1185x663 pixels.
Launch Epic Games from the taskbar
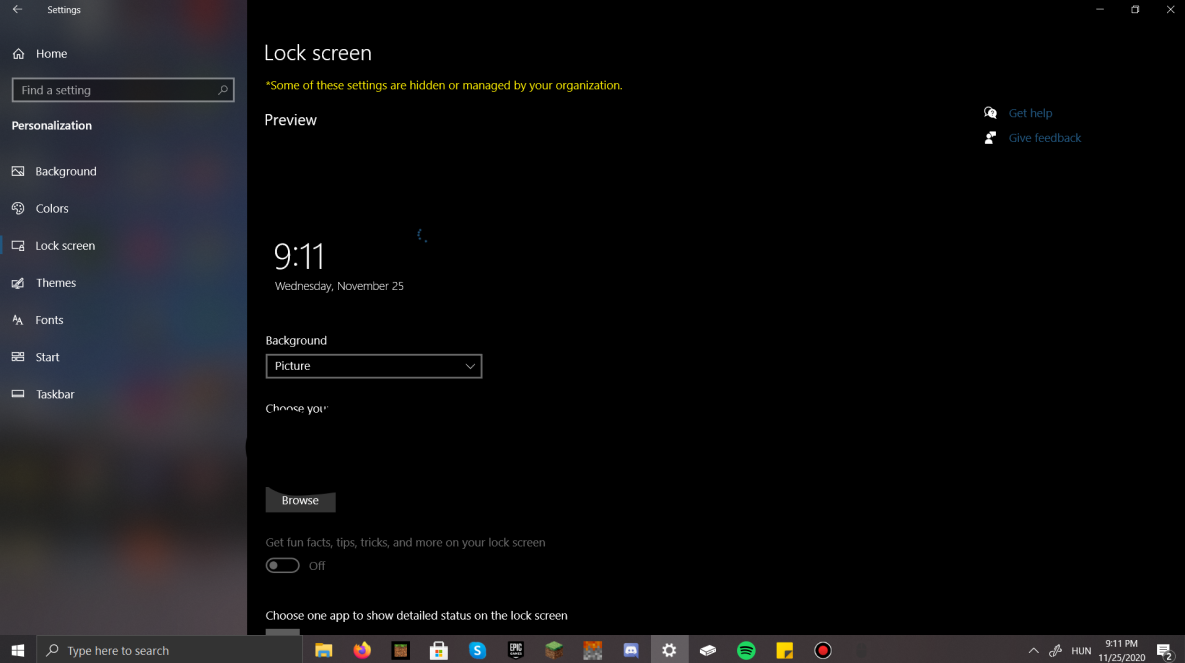[516, 650]
